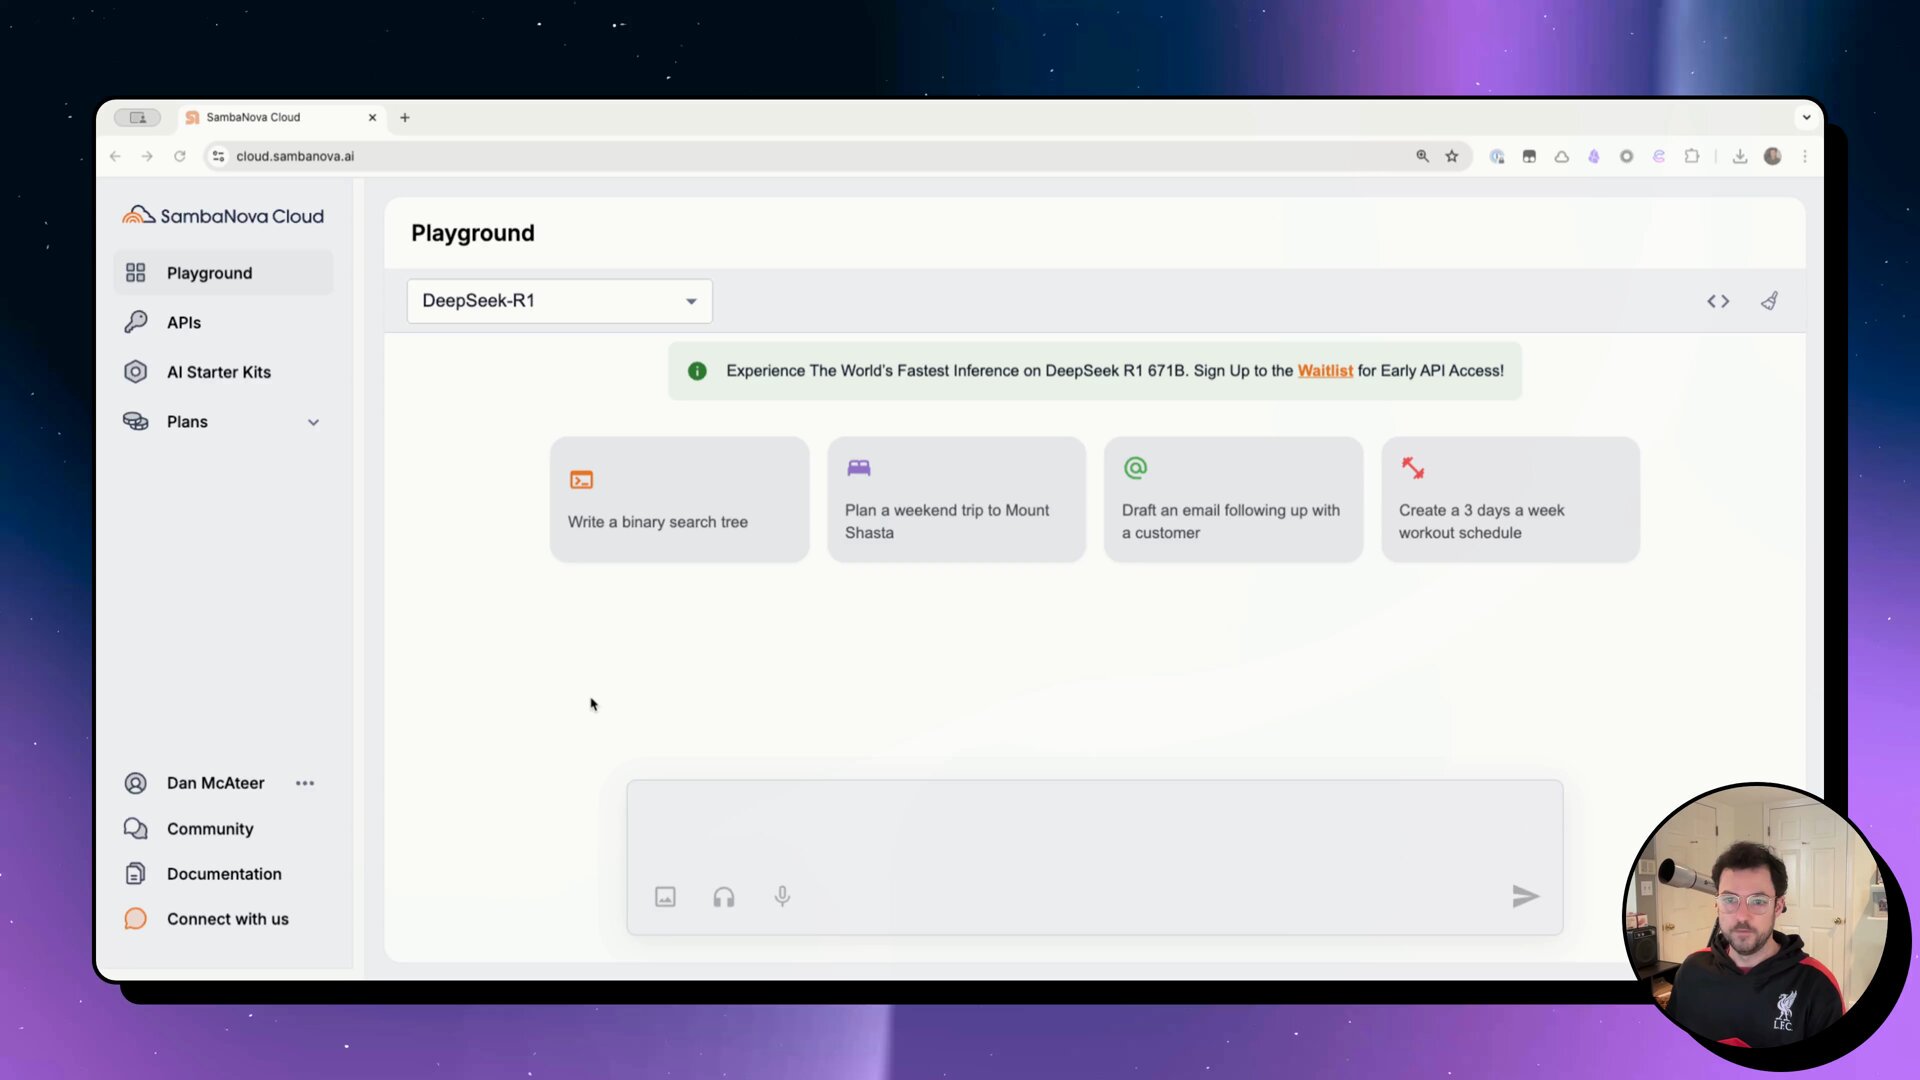Click the Plans coins icon
1920x1080 pixels.
click(135, 421)
